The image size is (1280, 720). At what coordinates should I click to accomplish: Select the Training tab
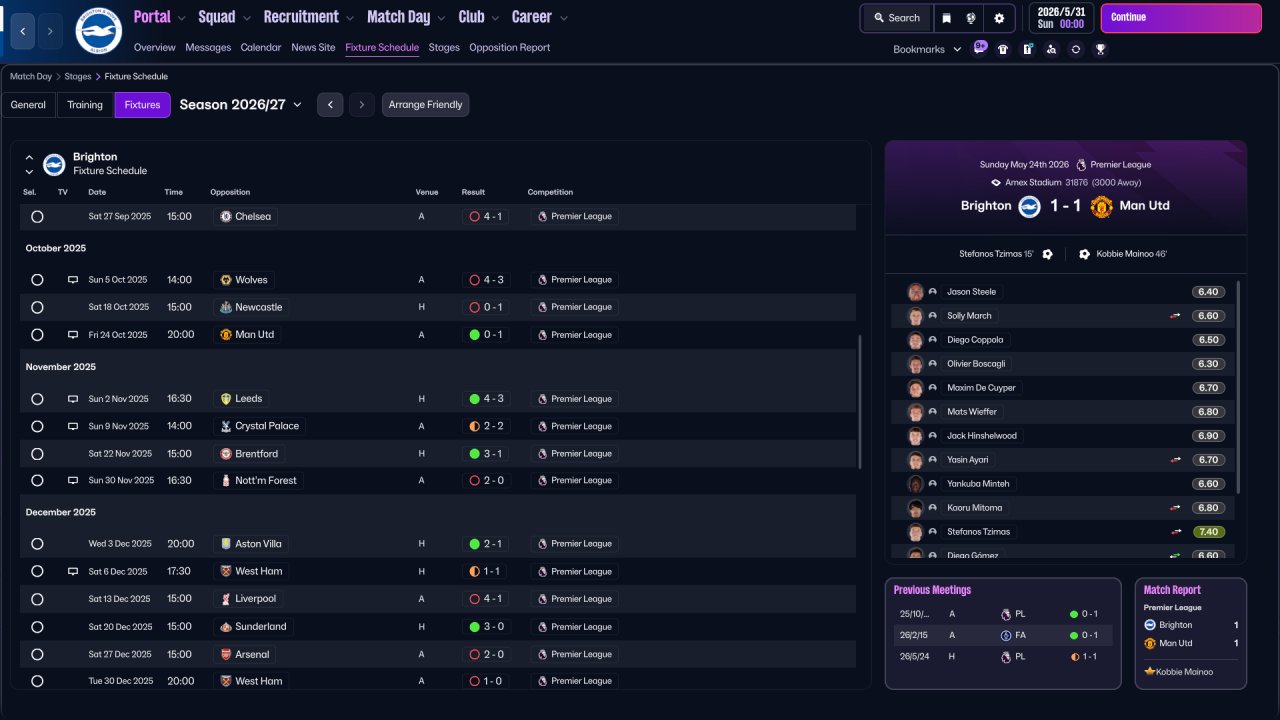click(85, 105)
